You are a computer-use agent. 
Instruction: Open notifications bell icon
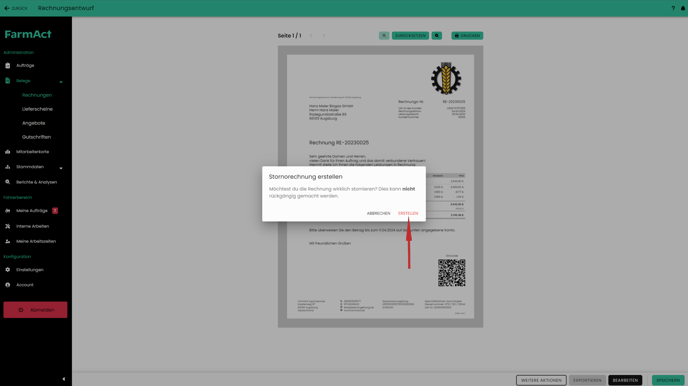683,8
